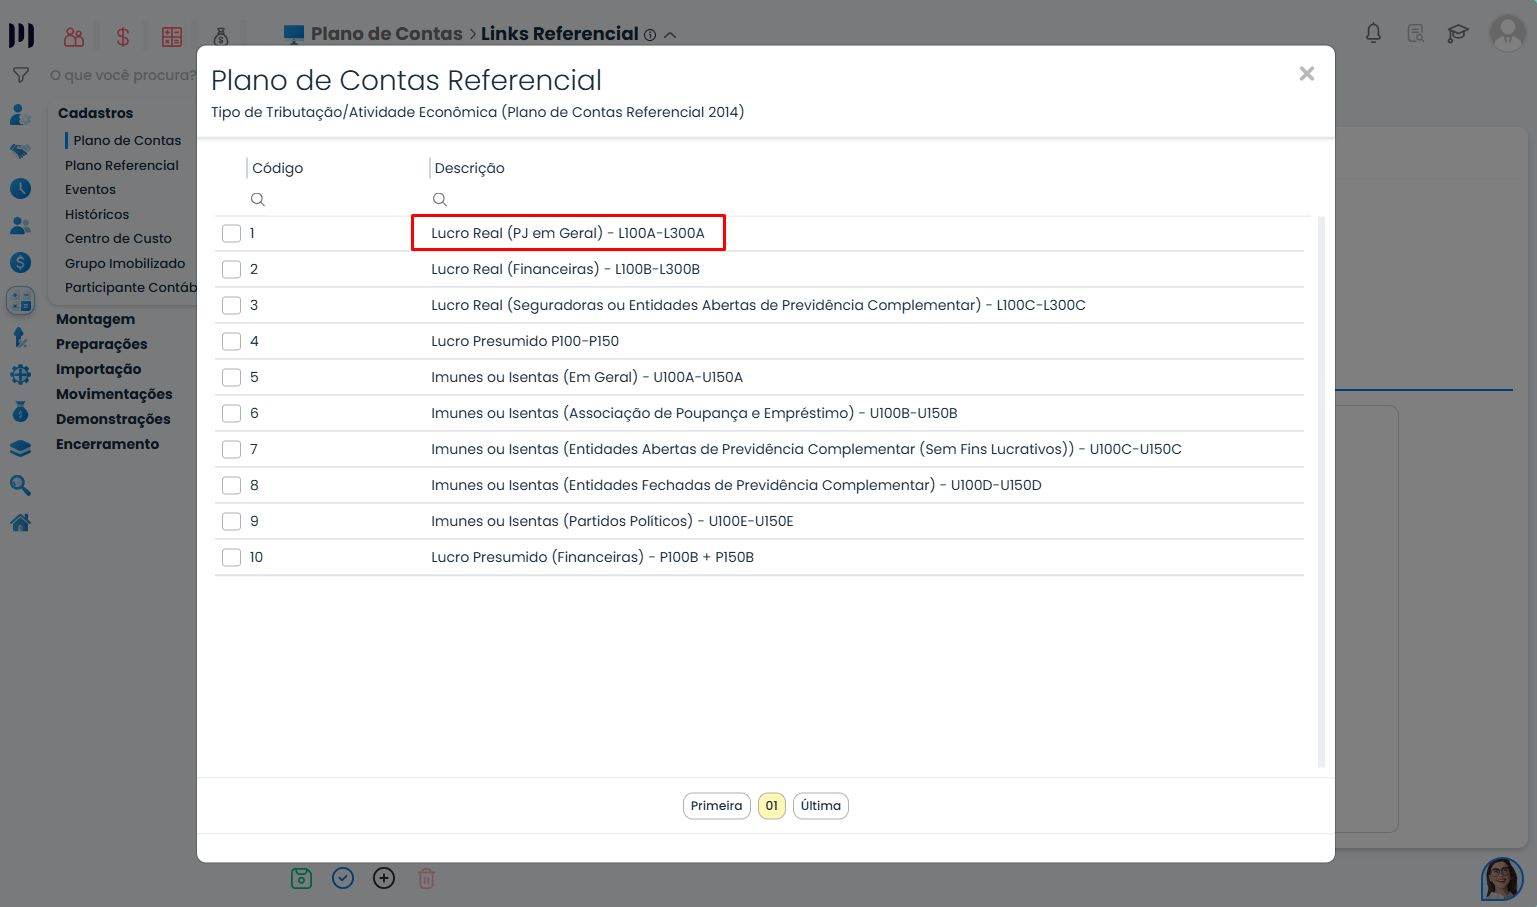
Task: Sort by the Descrição column header
Action: (469, 168)
